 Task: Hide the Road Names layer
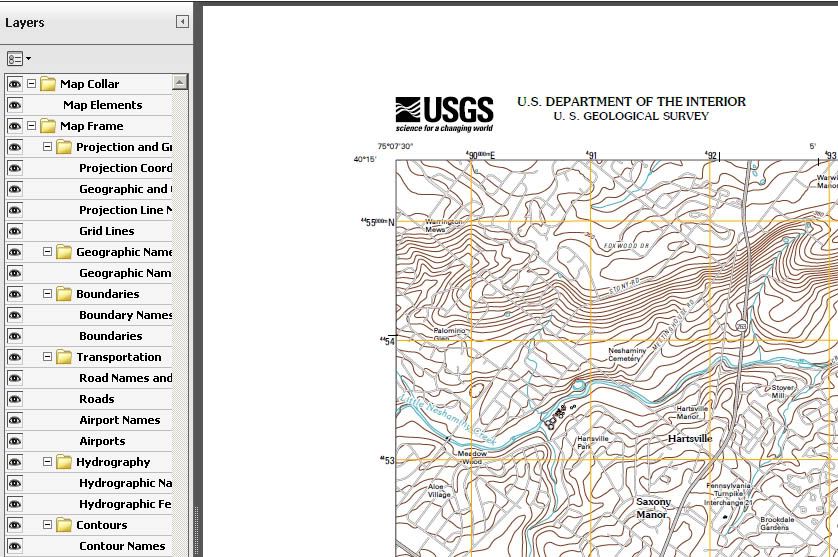(14, 378)
